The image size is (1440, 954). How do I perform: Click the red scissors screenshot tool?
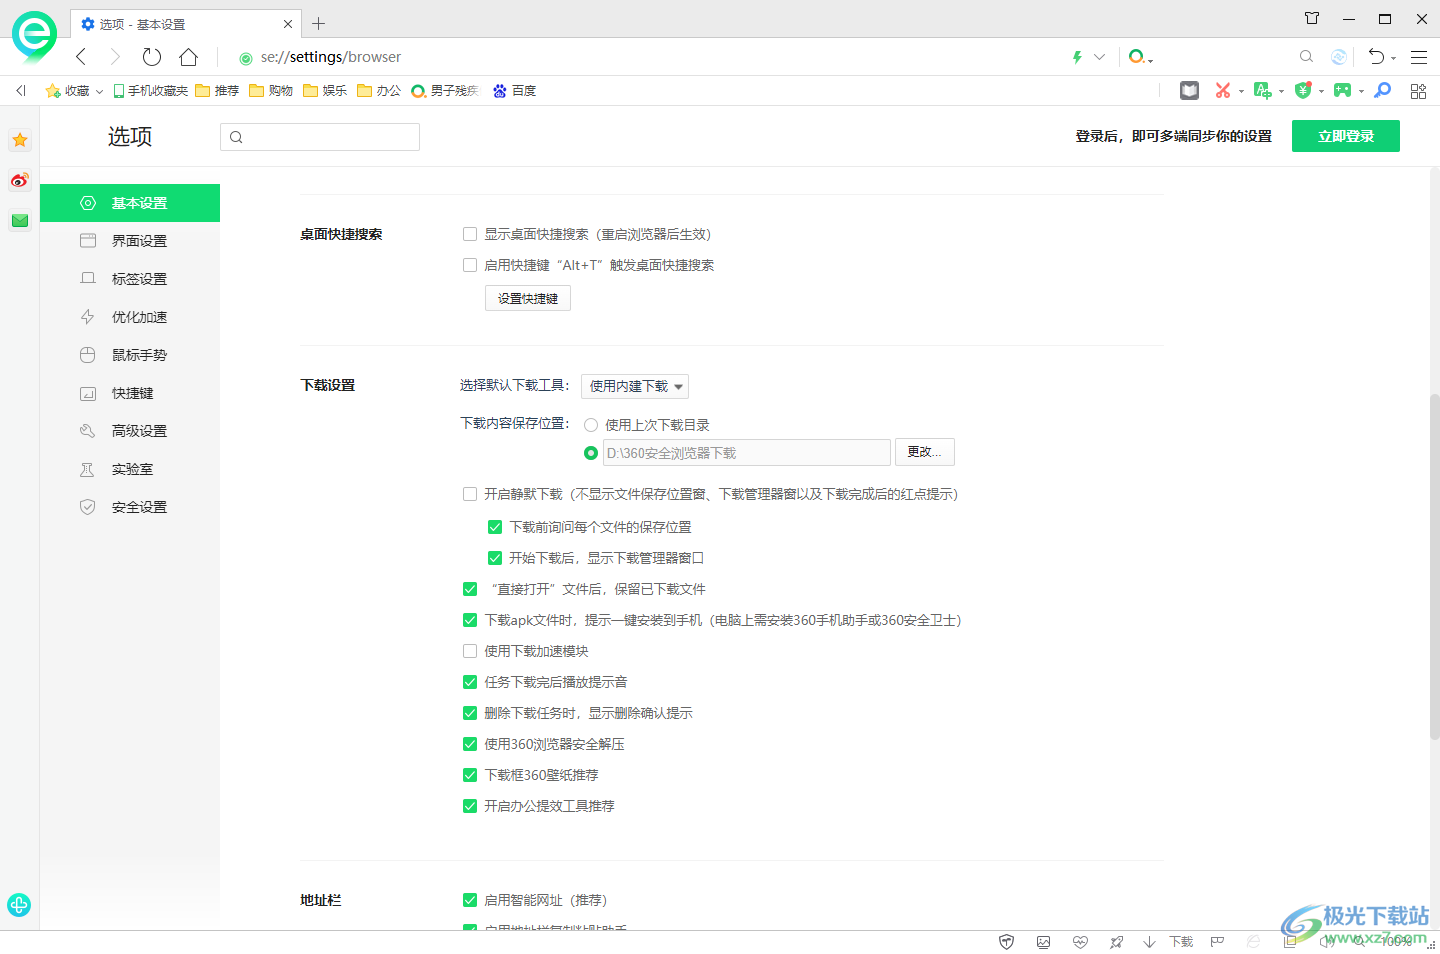click(x=1222, y=90)
